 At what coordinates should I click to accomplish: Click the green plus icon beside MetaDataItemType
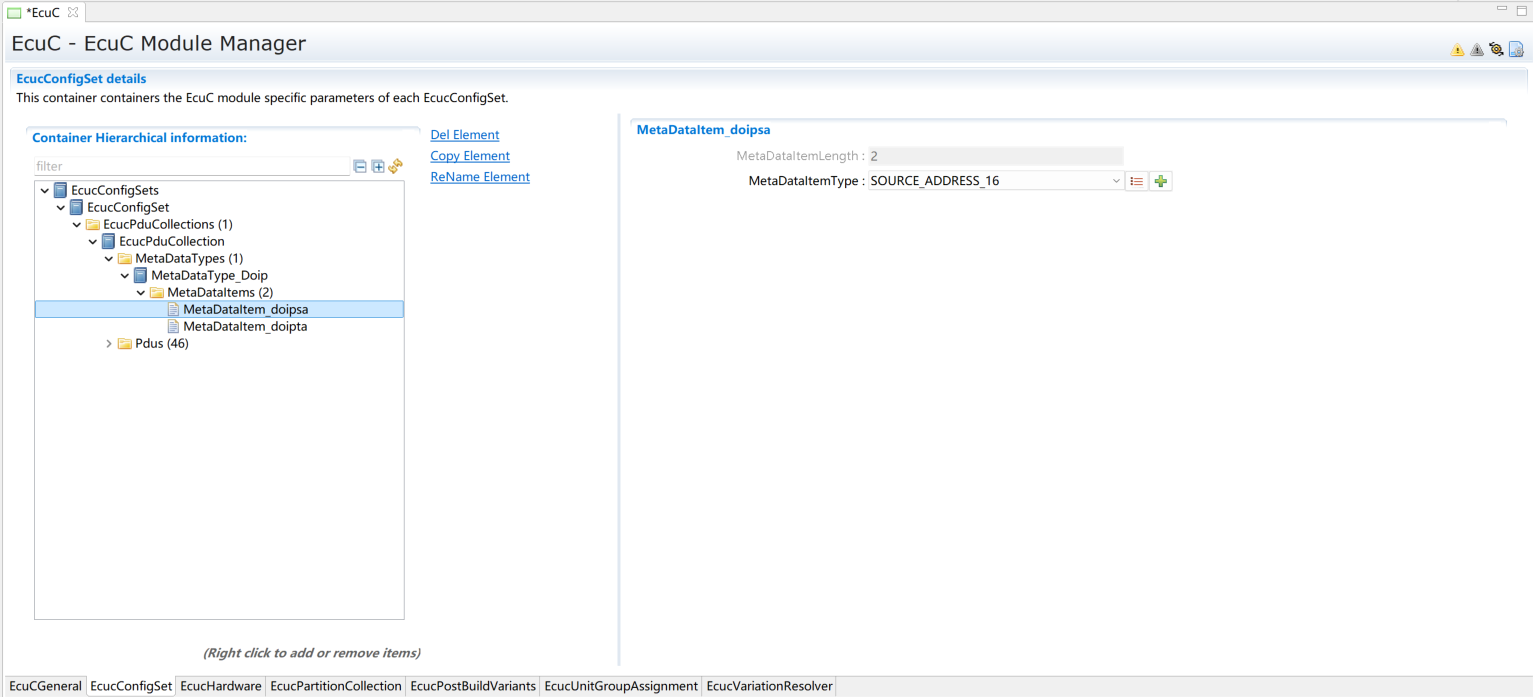[1160, 181]
